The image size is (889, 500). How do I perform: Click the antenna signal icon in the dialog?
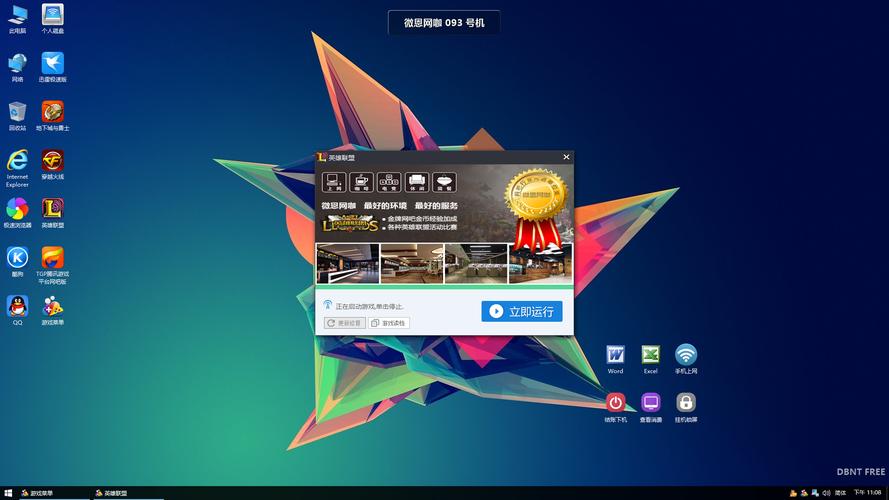[327, 305]
